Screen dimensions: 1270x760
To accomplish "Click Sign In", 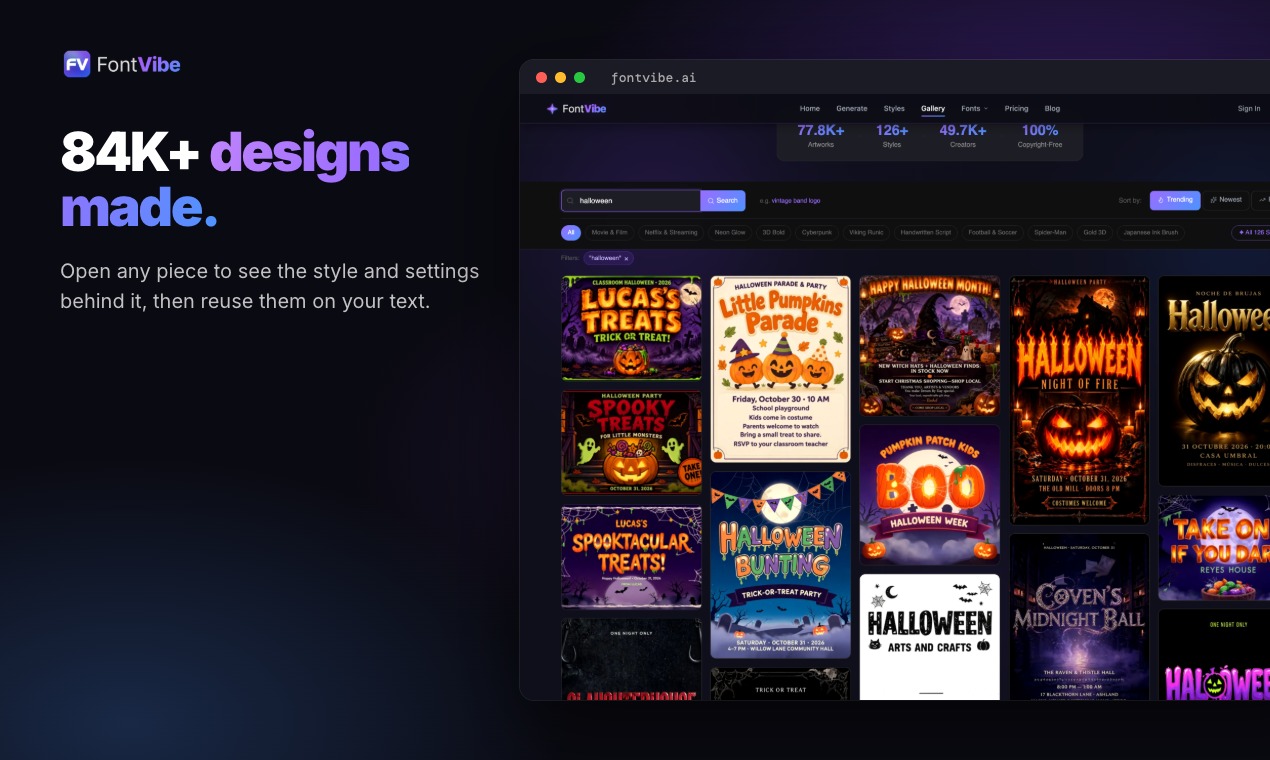I will point(1249,109).
